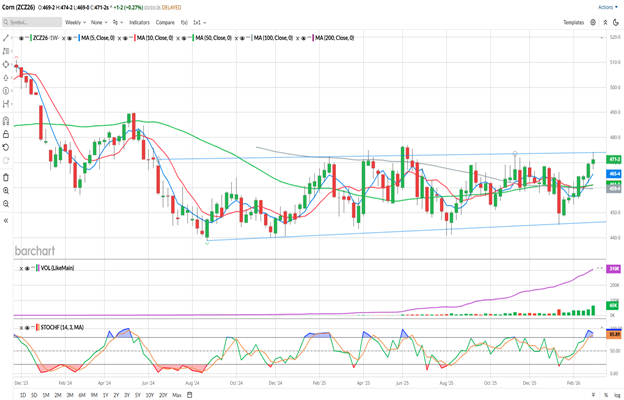624x400 pixels.
Task: Toggle visibility of MA (100, Close, 0)
Action: coord(243,38)
